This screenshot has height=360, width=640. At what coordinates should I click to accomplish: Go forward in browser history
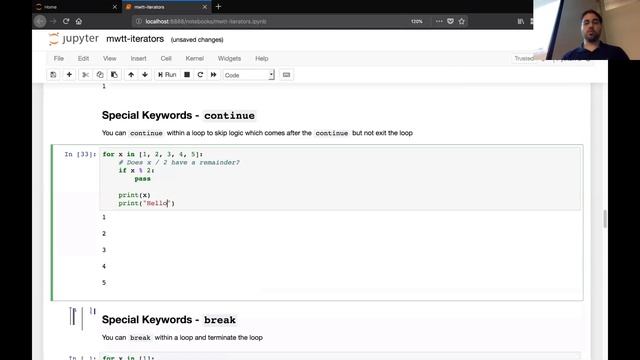point(53,21)
